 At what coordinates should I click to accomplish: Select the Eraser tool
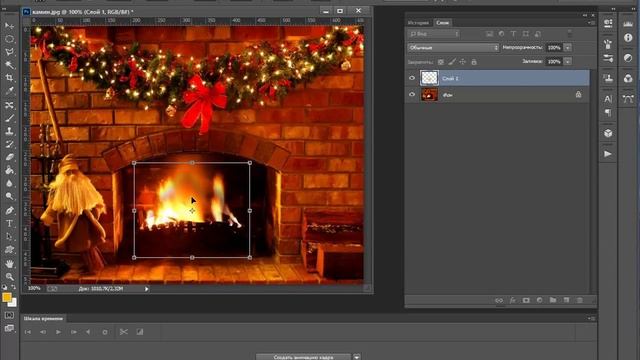[x=9, y=157]
